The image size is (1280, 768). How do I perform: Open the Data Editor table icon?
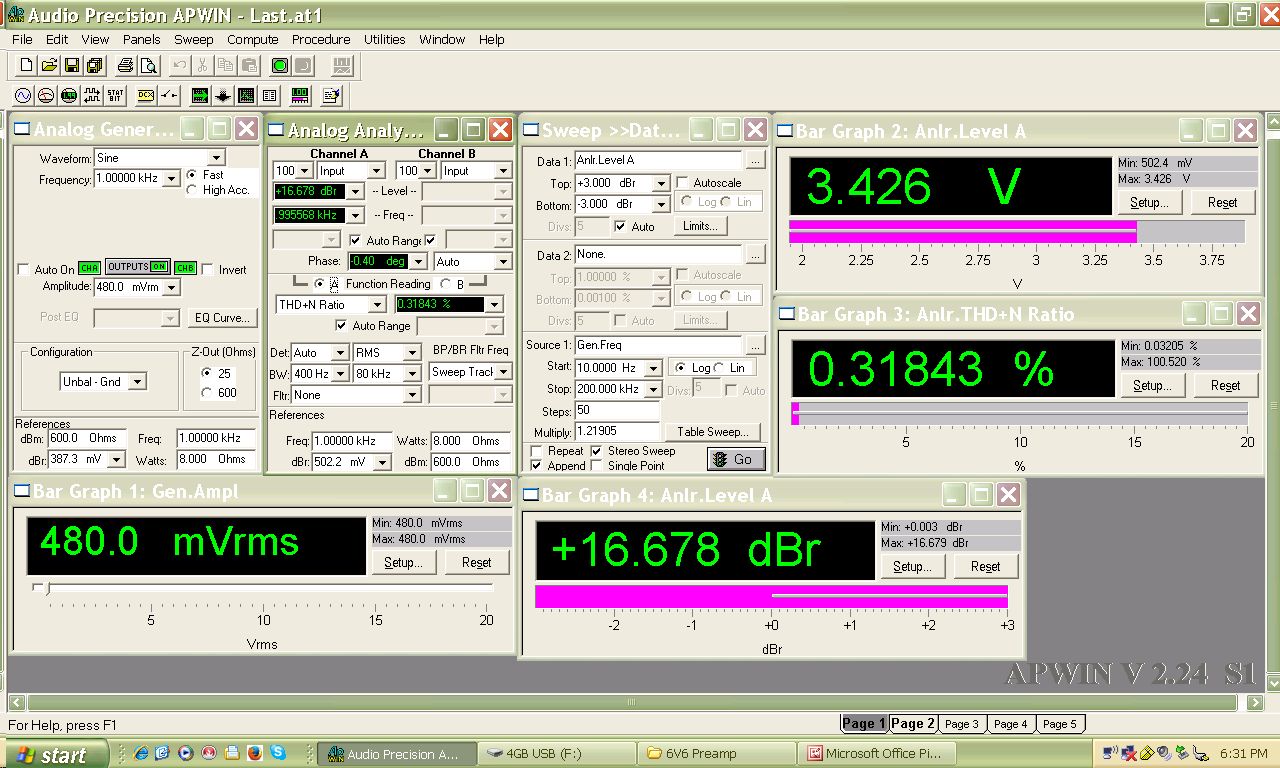pyautogui.click(x=269, y=96)
